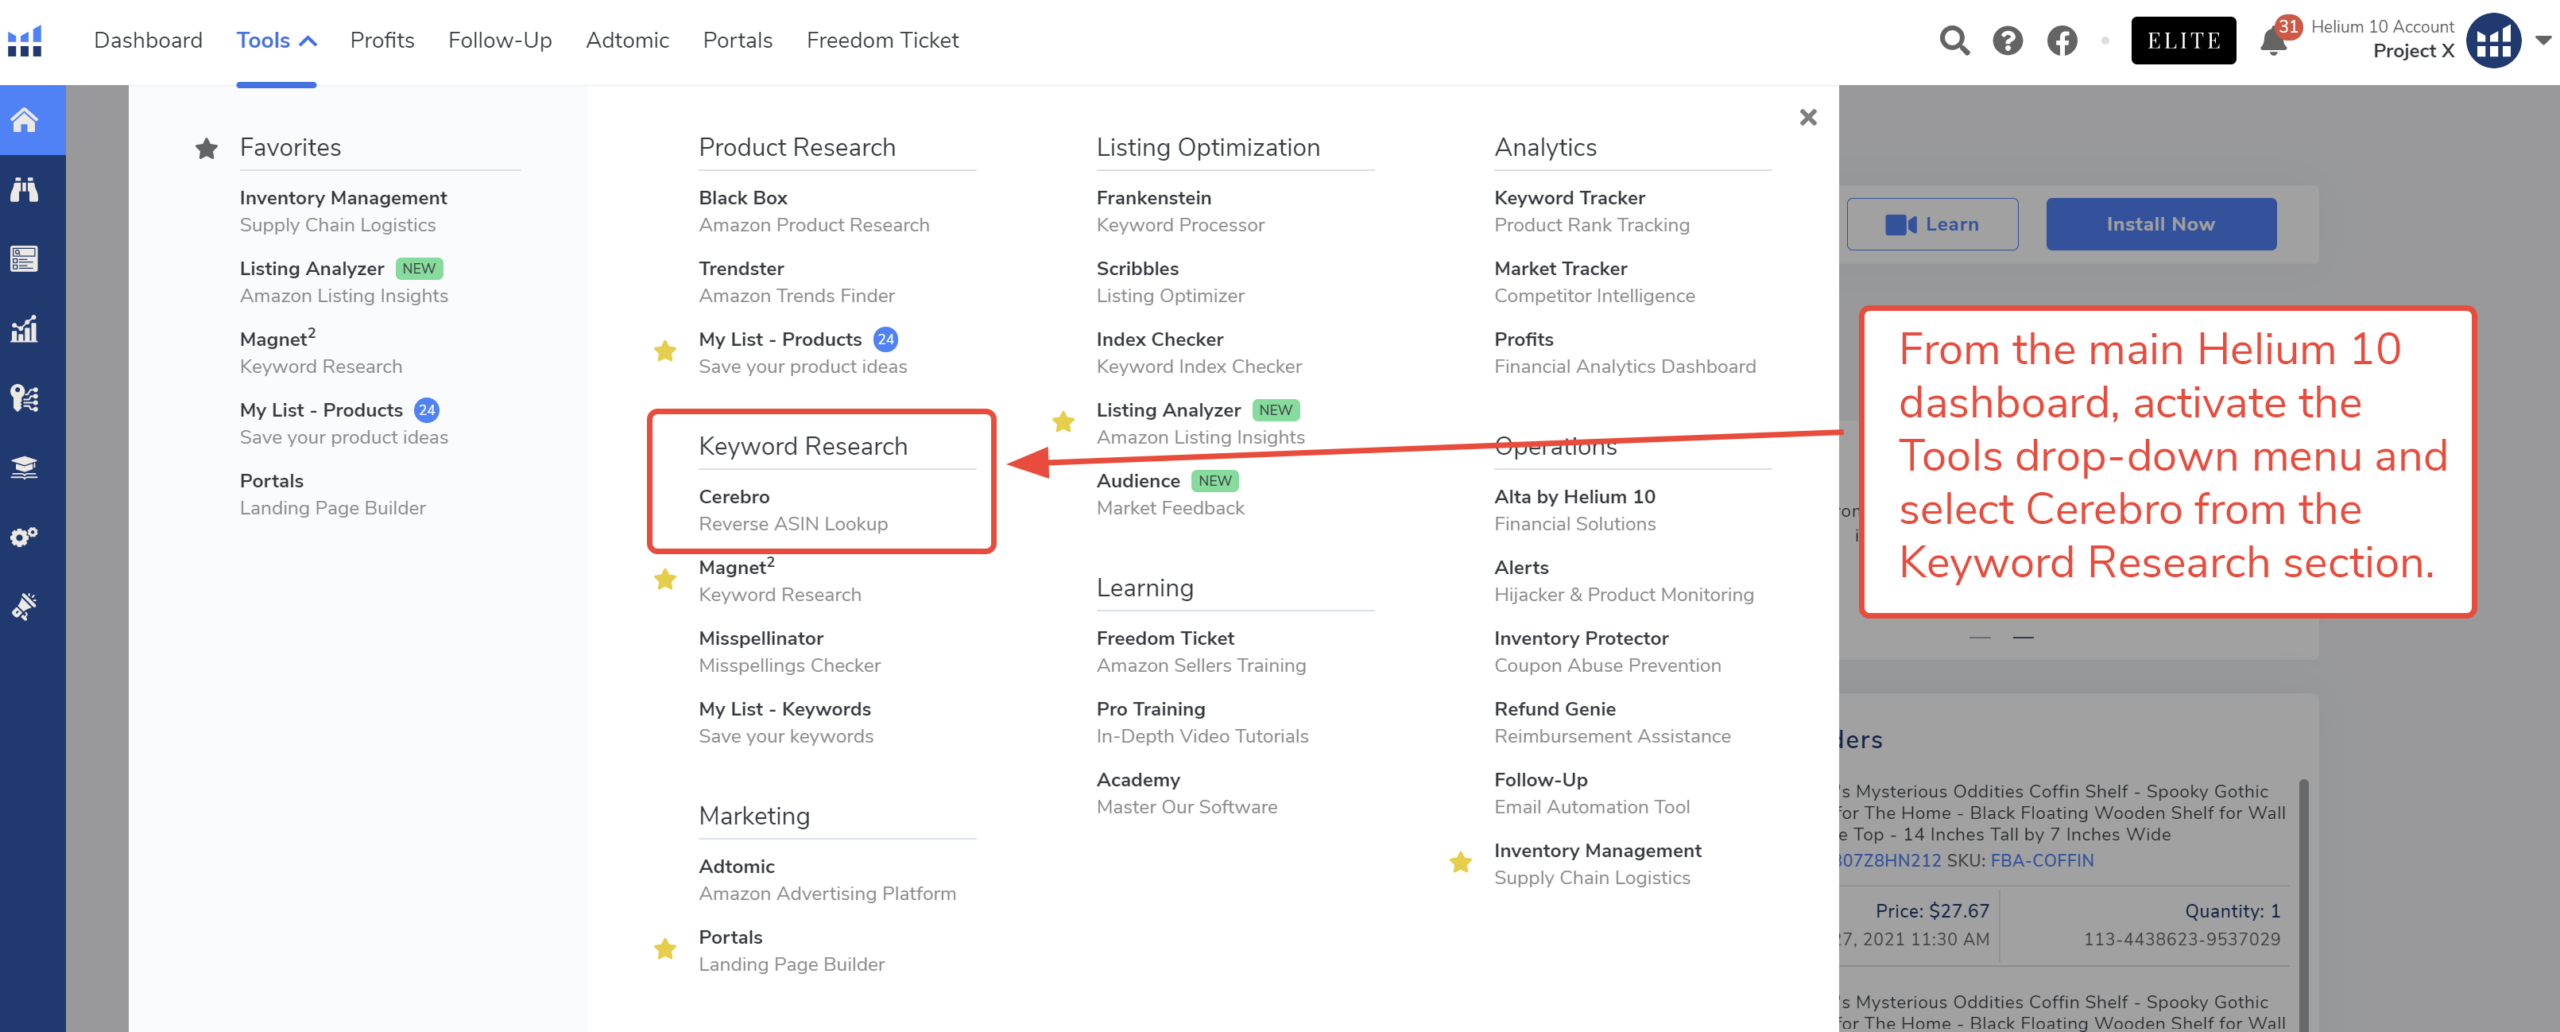
Task: Open the Profits tab in top navigation
Action: pyautogui.click(x=382, y=41)
